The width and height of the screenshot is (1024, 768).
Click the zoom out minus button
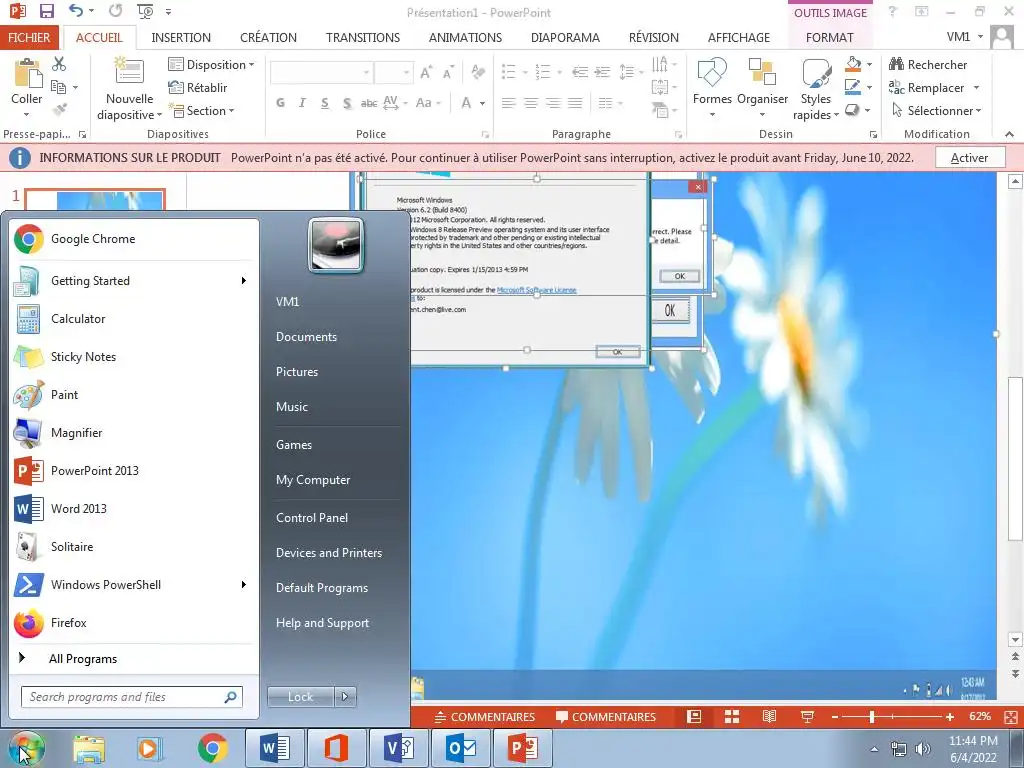[835, 717]
